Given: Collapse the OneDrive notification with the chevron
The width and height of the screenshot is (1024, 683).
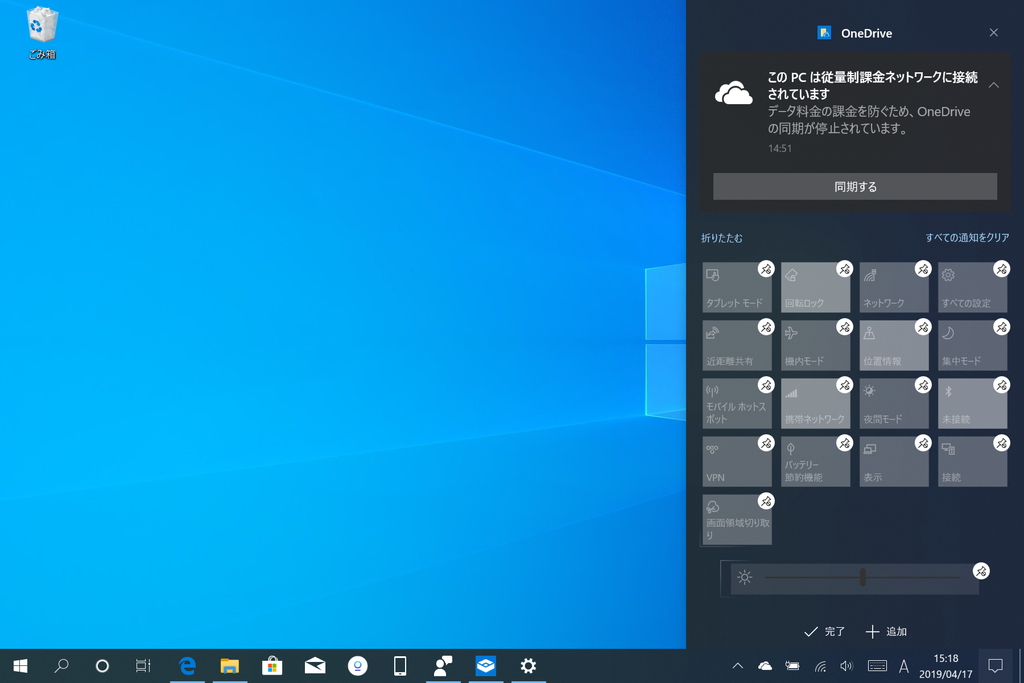Looking at the screenshot, I should tap(993, 85).
